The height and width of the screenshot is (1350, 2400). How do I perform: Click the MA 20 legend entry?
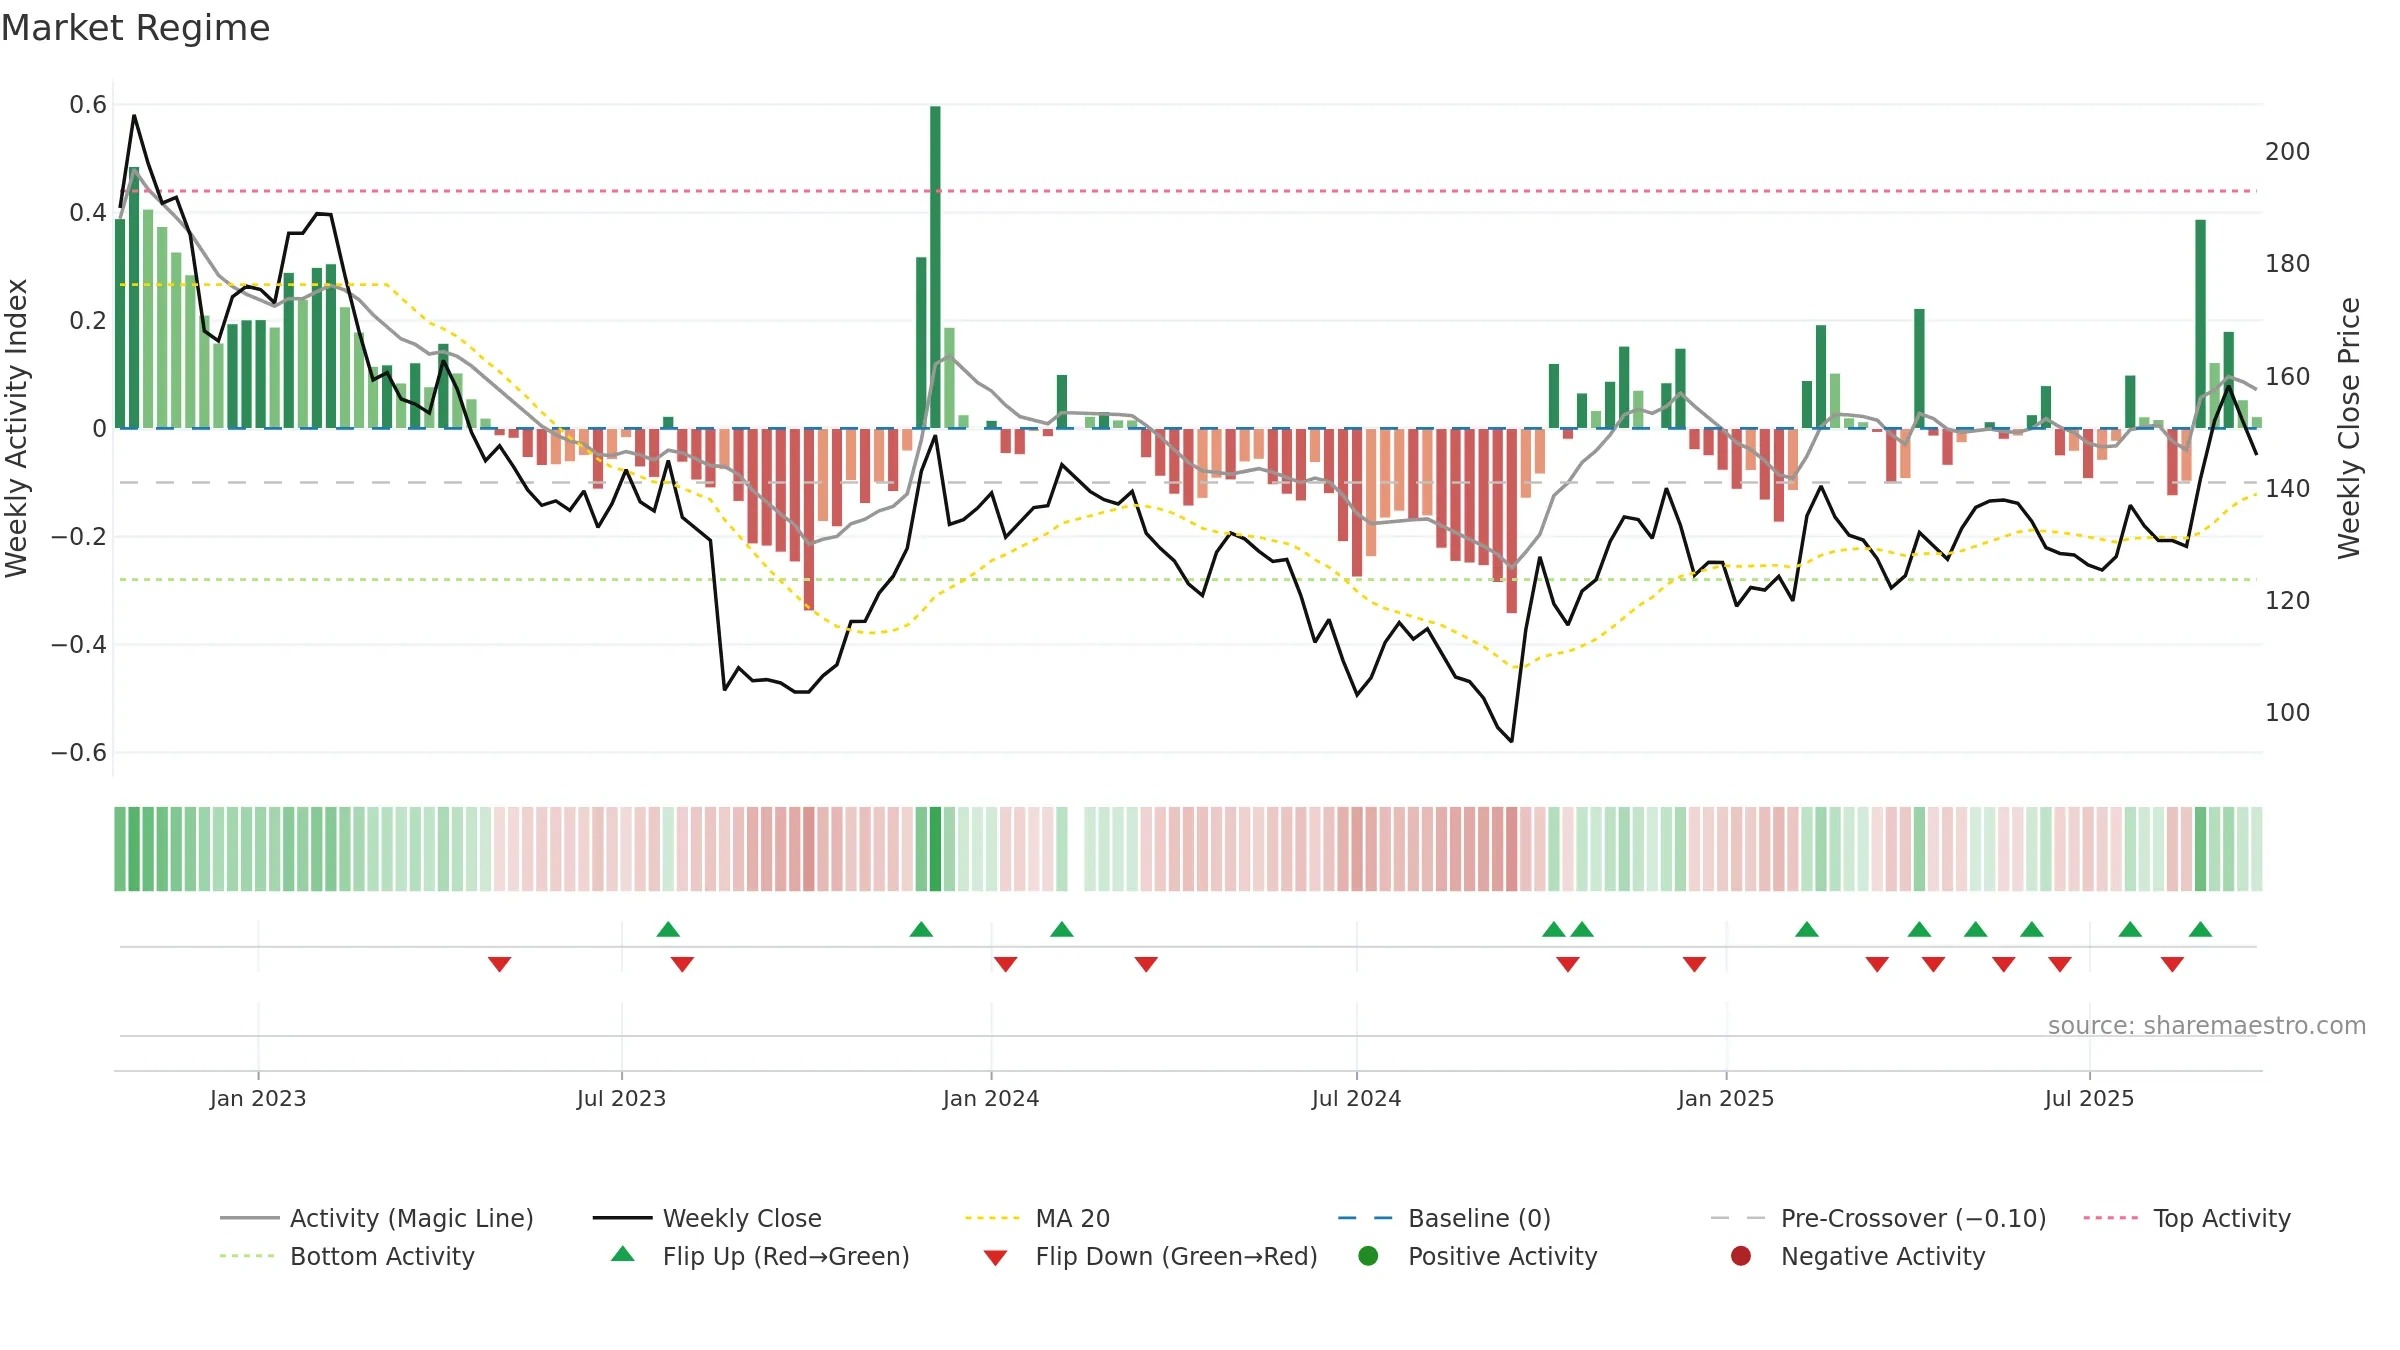pyautogui.click(x=1037, y=1218)
